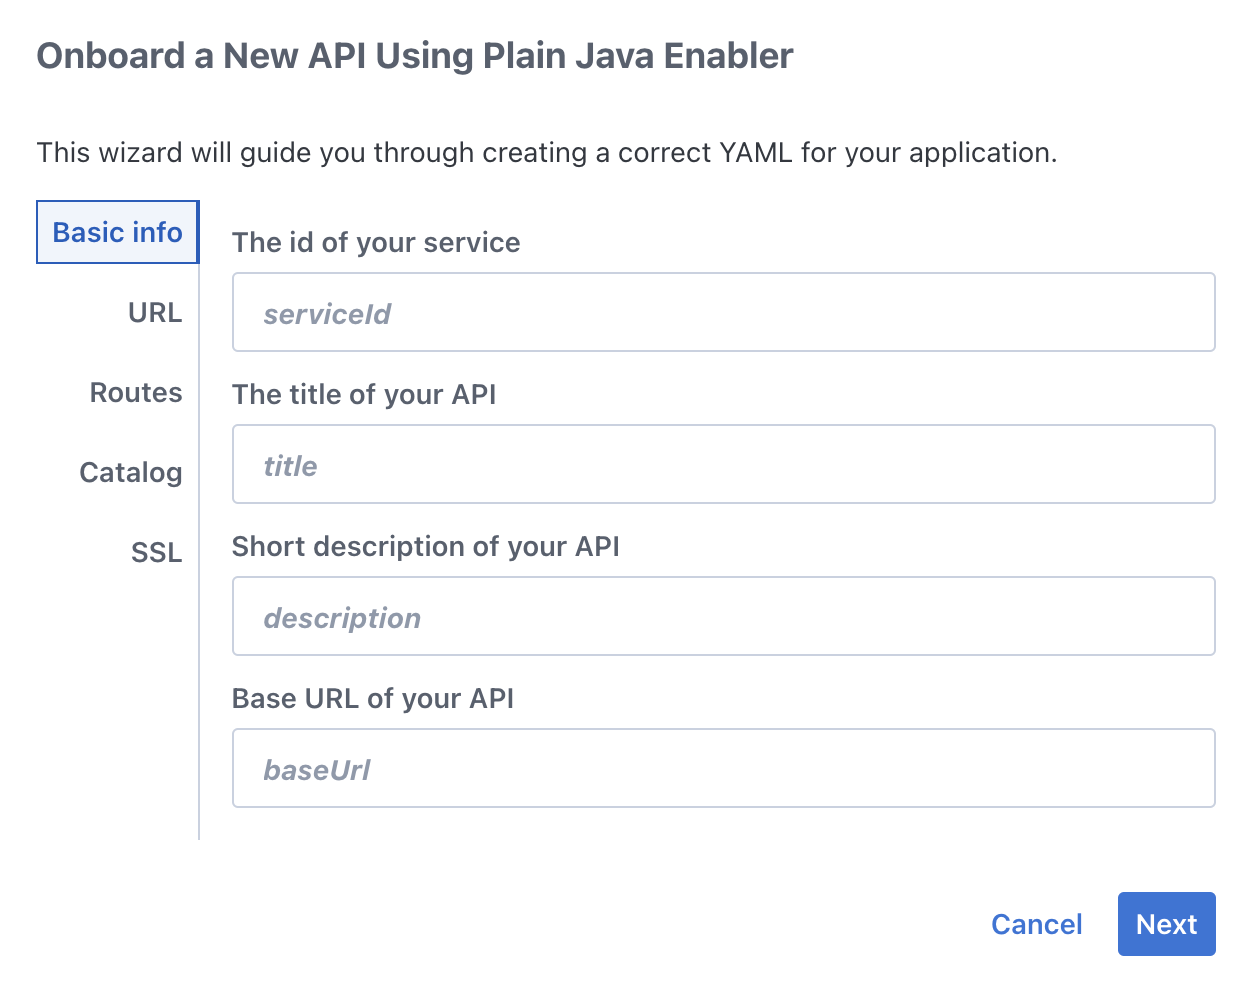Click the 'Short description of your API' label
Screen dimensions: 1246x986
(425, 547)
